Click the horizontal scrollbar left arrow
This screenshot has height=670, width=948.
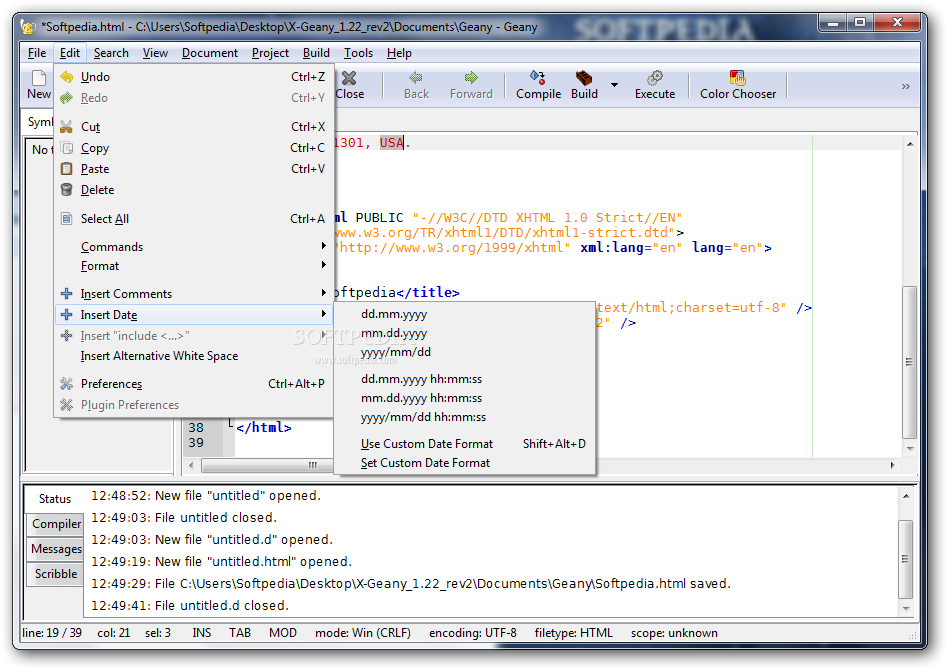coord(192,465)
